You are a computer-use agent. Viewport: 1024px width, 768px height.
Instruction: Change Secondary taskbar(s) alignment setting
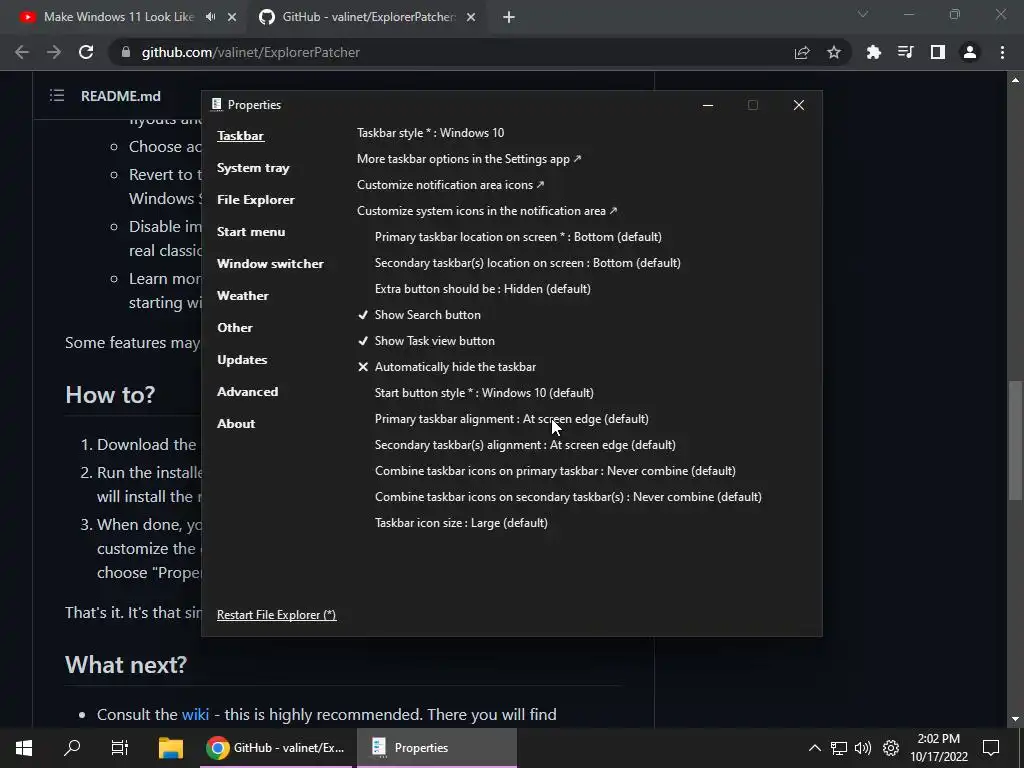[x=525, y=445]
